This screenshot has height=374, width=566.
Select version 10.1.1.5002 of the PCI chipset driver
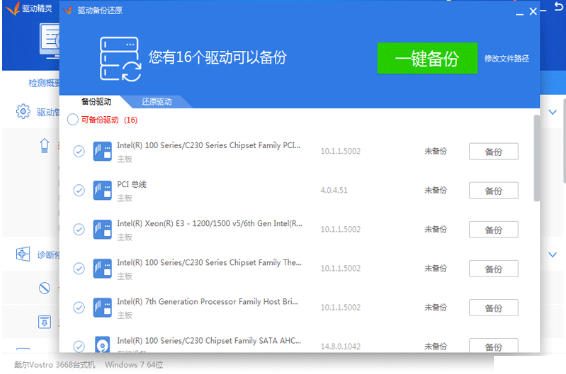click(x=340, y=151)
